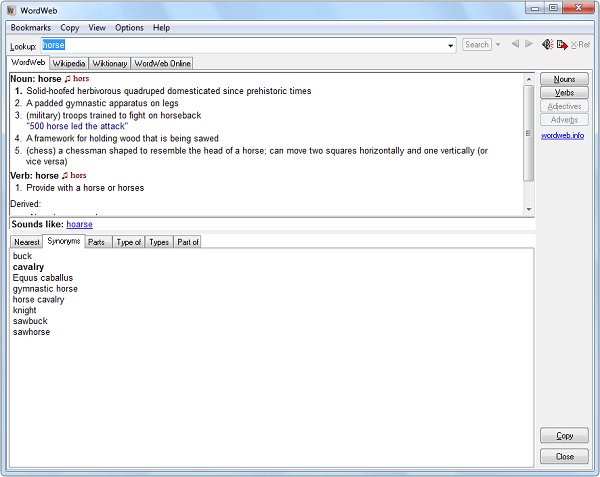Open the Options menu
Image resolution: width=600 pixels, height=477 pixels.
pos(129,28)
